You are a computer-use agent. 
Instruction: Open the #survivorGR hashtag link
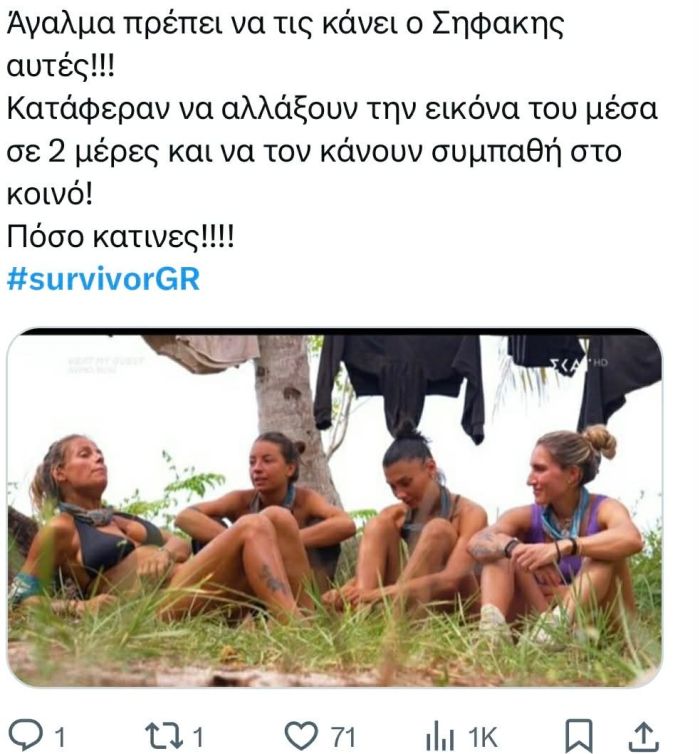(x=103, y=278)
